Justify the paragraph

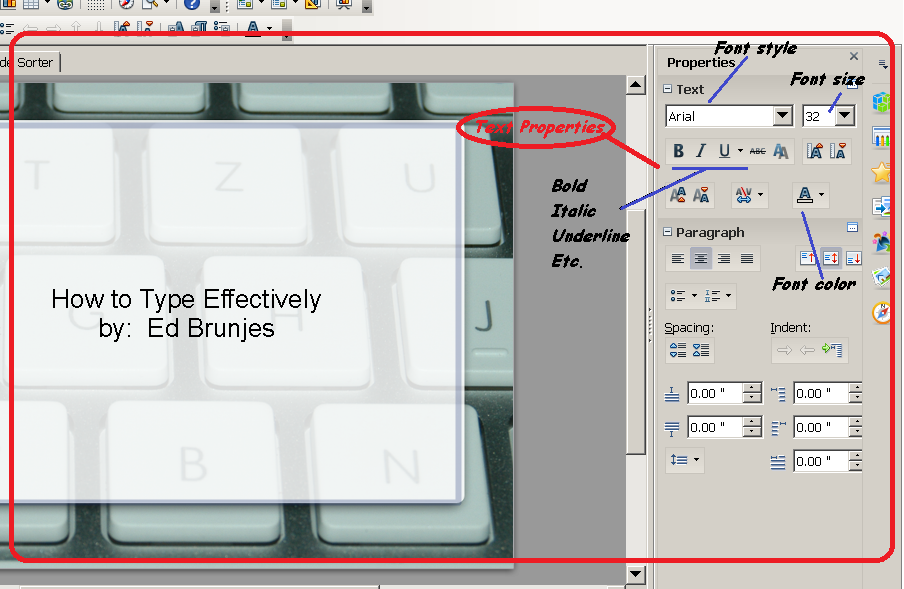click(x=747, y=259)
